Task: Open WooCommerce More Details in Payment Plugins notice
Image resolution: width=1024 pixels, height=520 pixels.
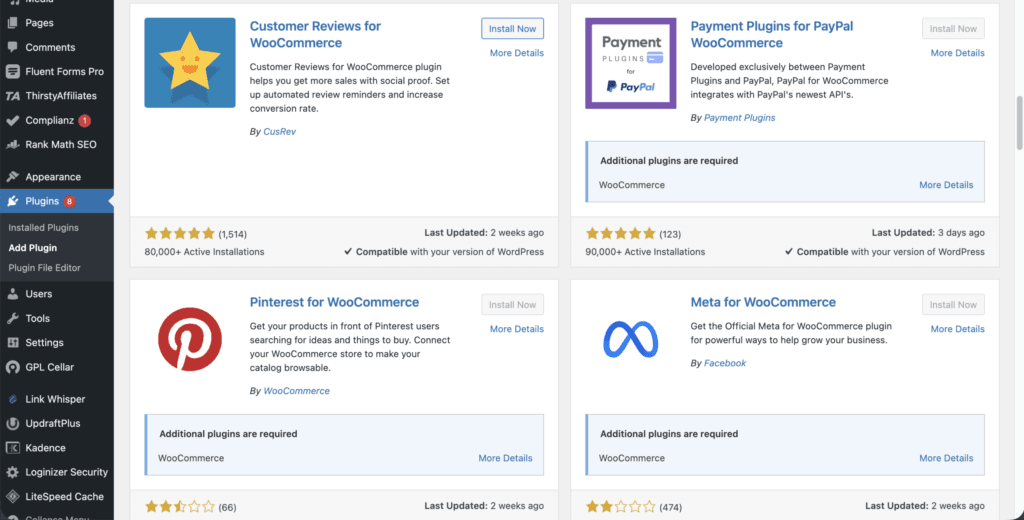Action: click(946, 185)
